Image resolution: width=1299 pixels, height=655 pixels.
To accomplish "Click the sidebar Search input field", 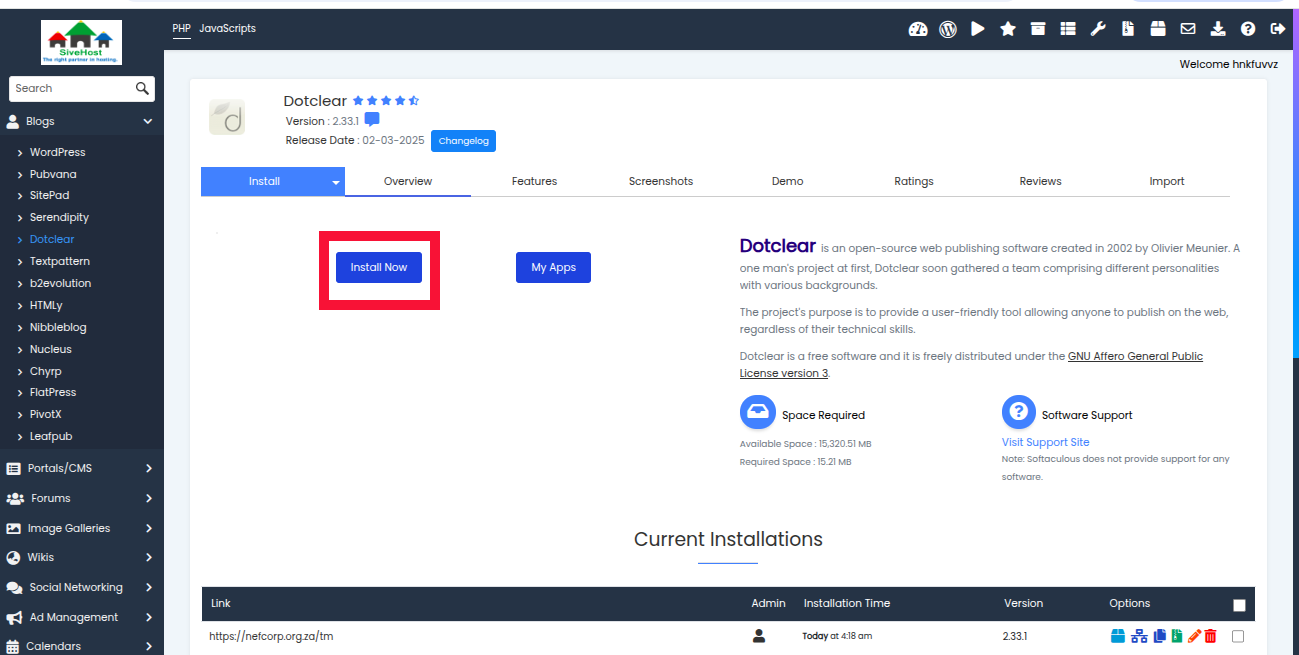I will pyautogui.click(x=72, y=88).
